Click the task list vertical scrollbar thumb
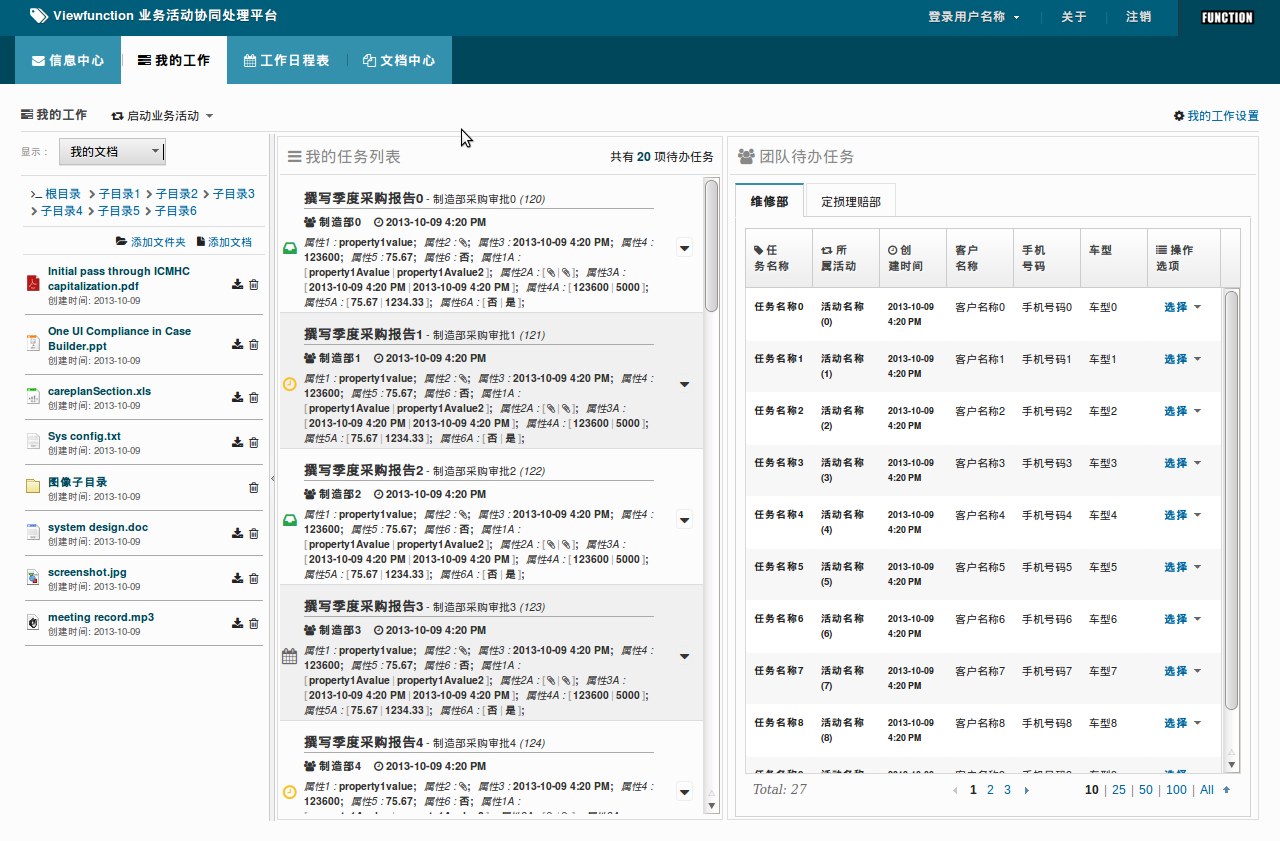Image resolution: width=1280 pixels, height=841 pixels. pos(711,246)
